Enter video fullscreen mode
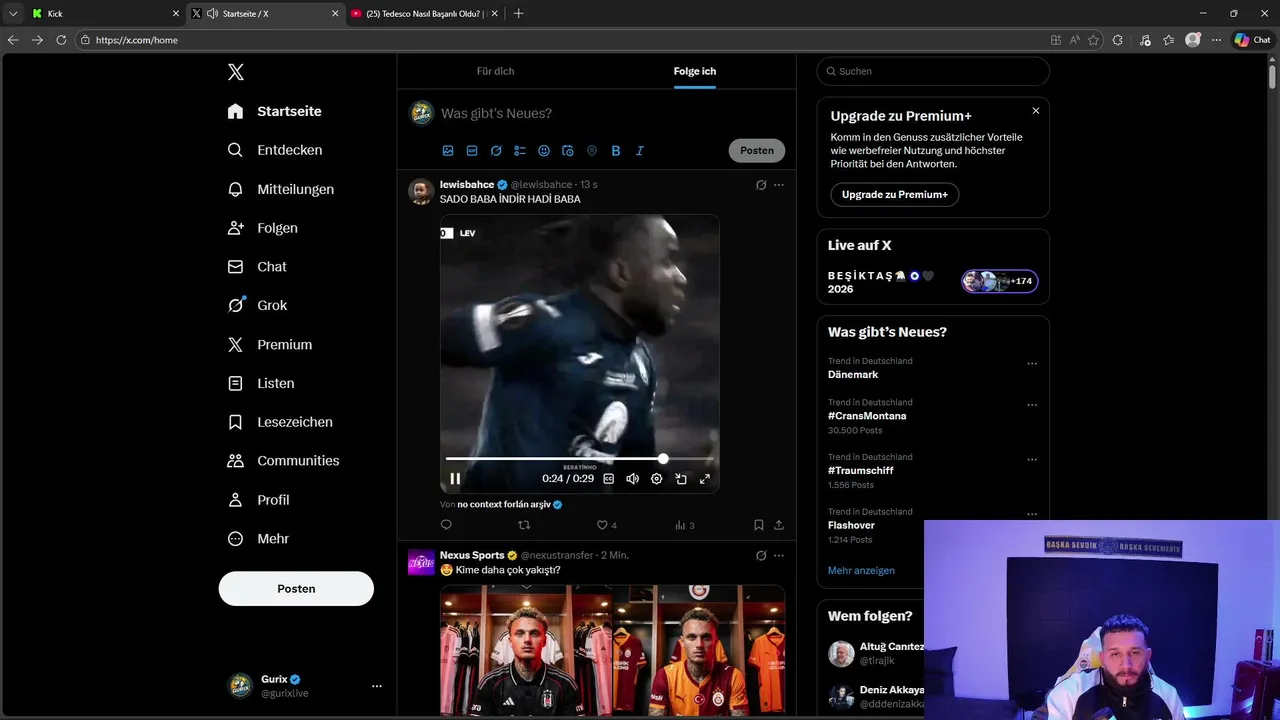The height and width of the screenshot is (720, 1280). click(x=705, y=479)
